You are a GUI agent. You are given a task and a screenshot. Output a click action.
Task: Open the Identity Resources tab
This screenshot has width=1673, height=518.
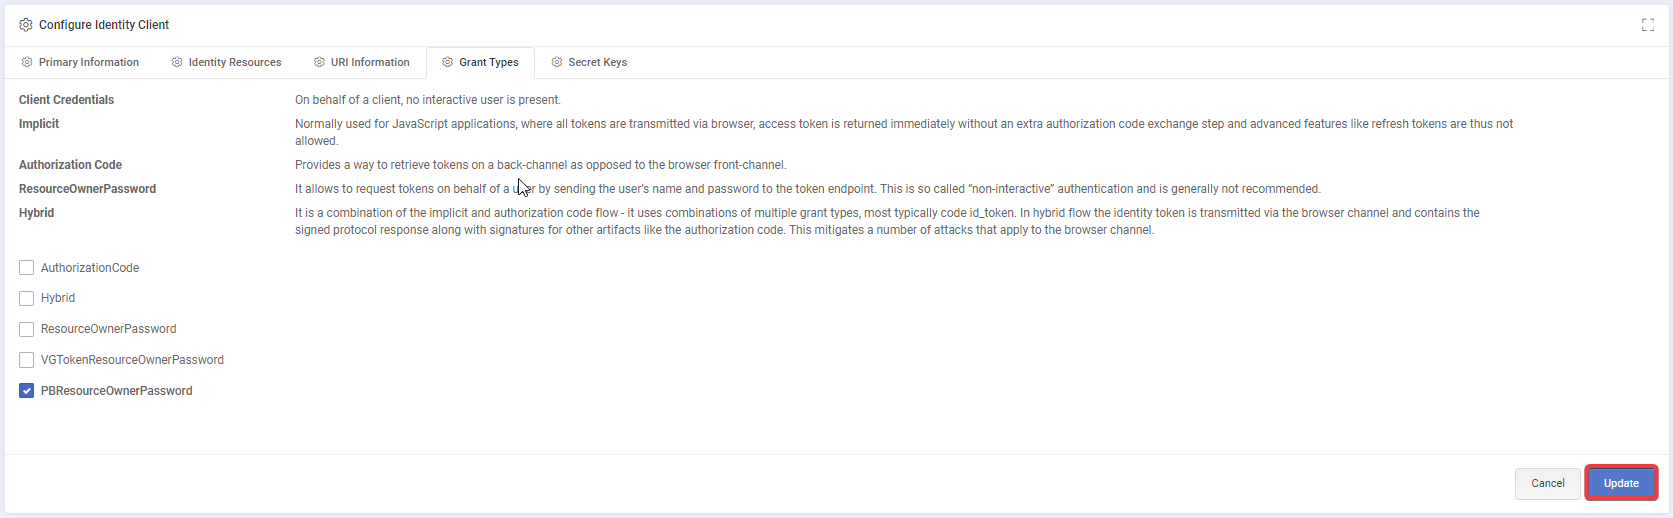tap(234, 62)
